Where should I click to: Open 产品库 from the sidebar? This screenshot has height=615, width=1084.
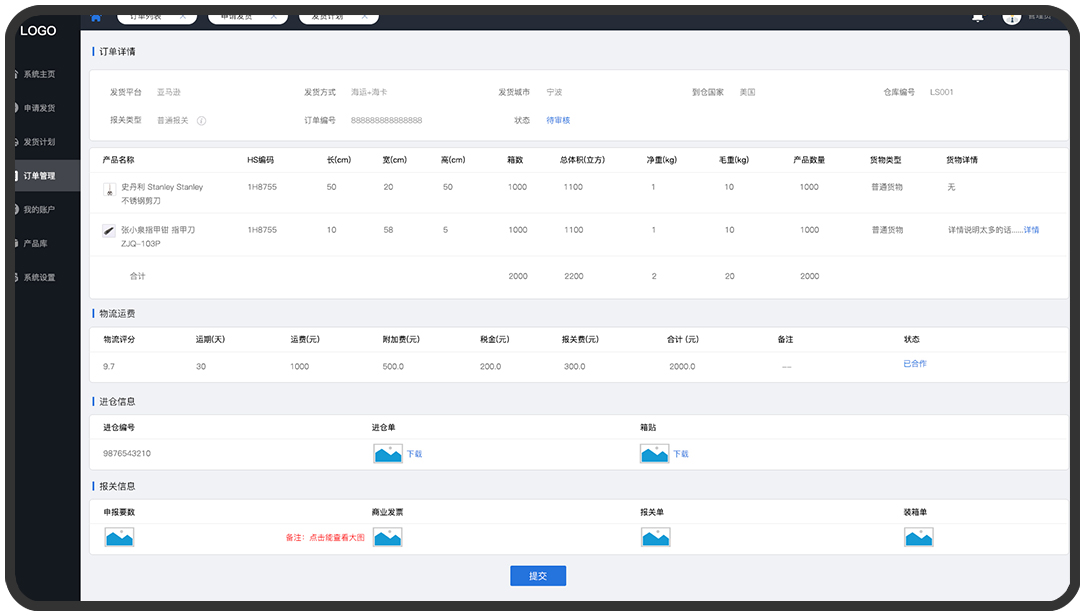pyautogui.click(x=36, y=243)
